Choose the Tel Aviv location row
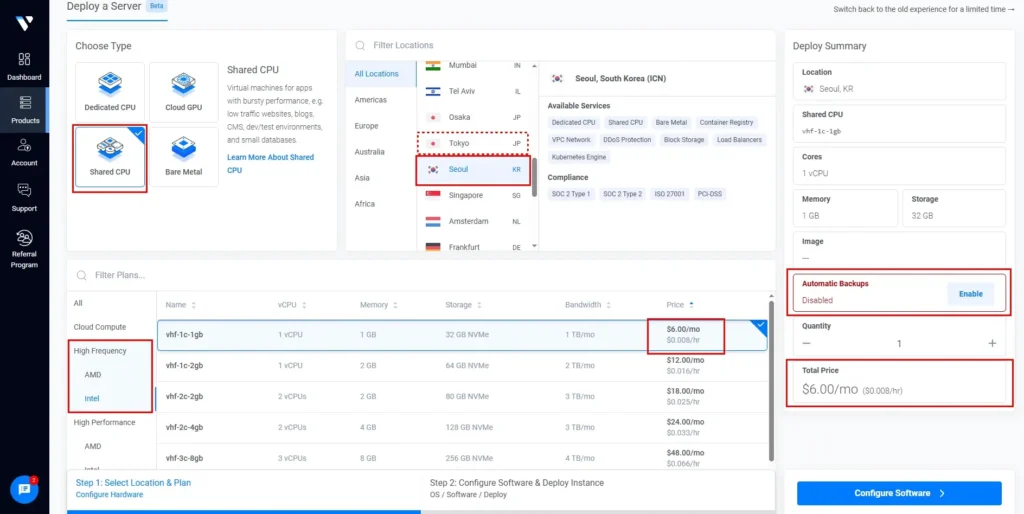Image resolution: width=1024 pixels, height=514 pixels. (x=475, y=91)
